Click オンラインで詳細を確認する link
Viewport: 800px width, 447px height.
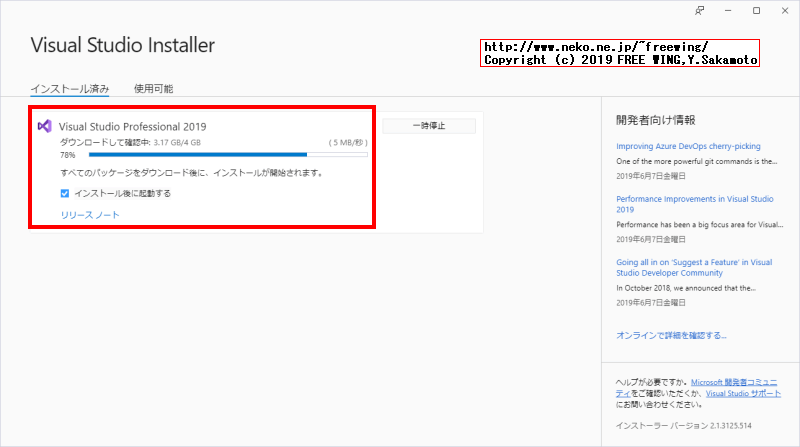pos(671,335)
